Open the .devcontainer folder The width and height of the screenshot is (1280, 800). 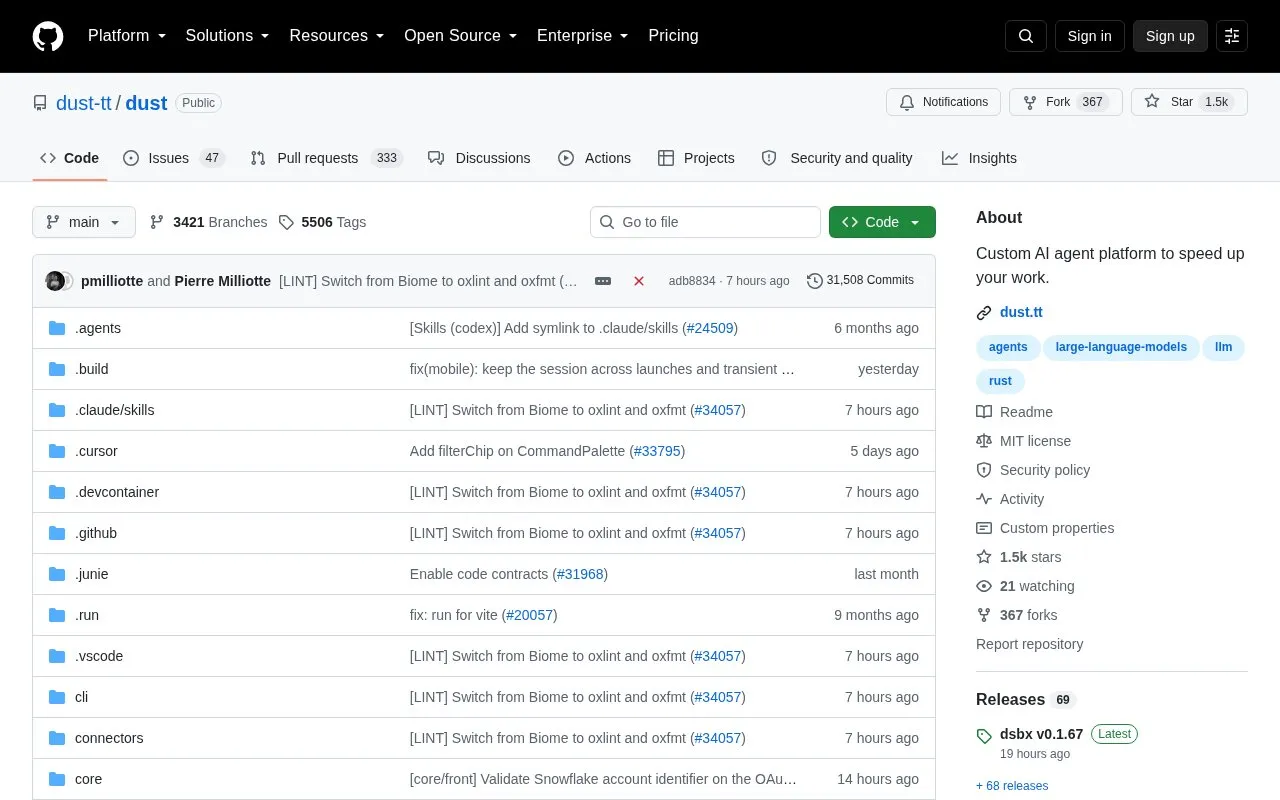pos(117,492)
